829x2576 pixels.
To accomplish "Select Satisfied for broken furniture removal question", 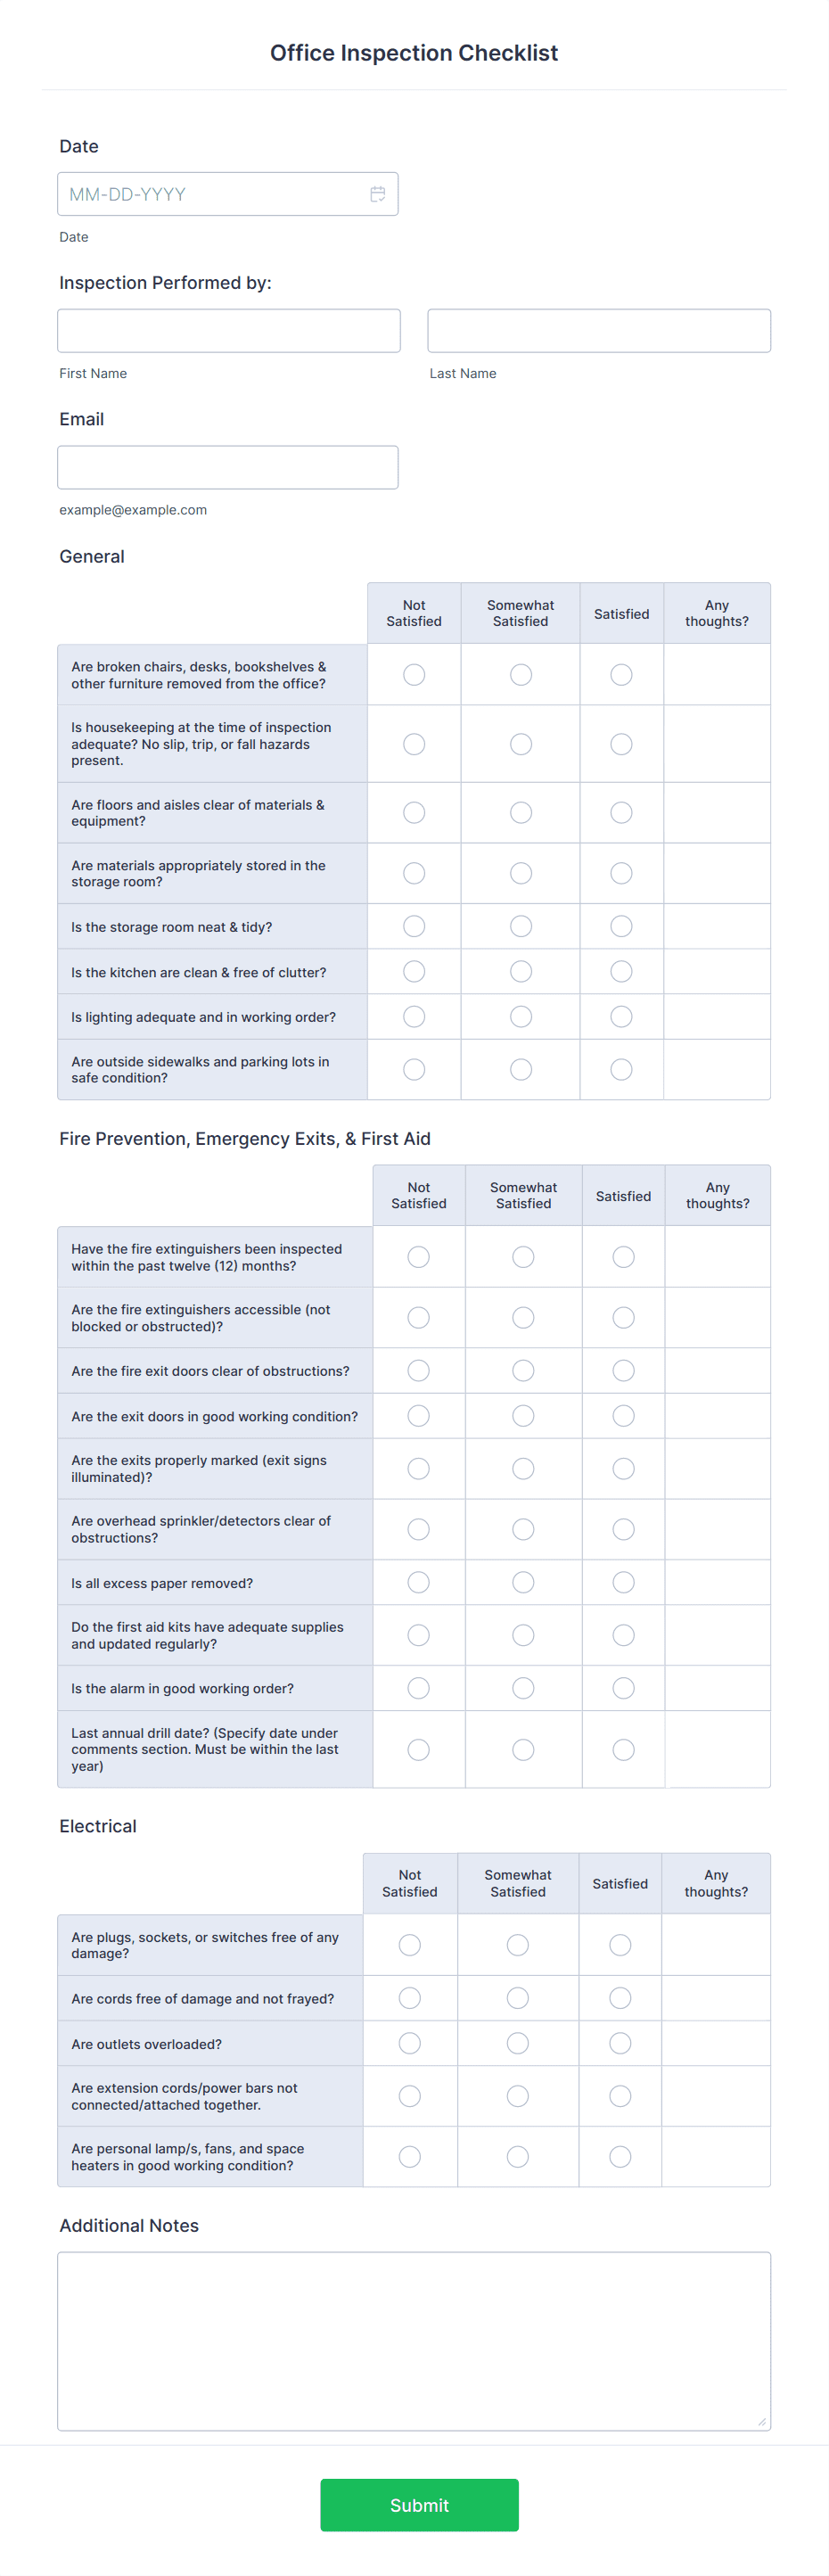I will tap(621, 674).
